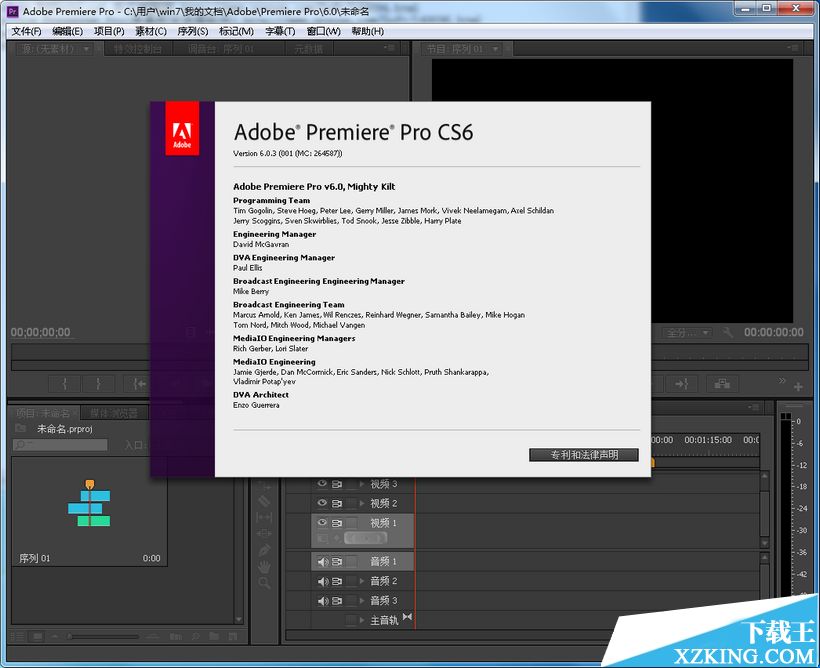
Task: Open the 帮助(H) menu
Action: click(x=368, y=31)
